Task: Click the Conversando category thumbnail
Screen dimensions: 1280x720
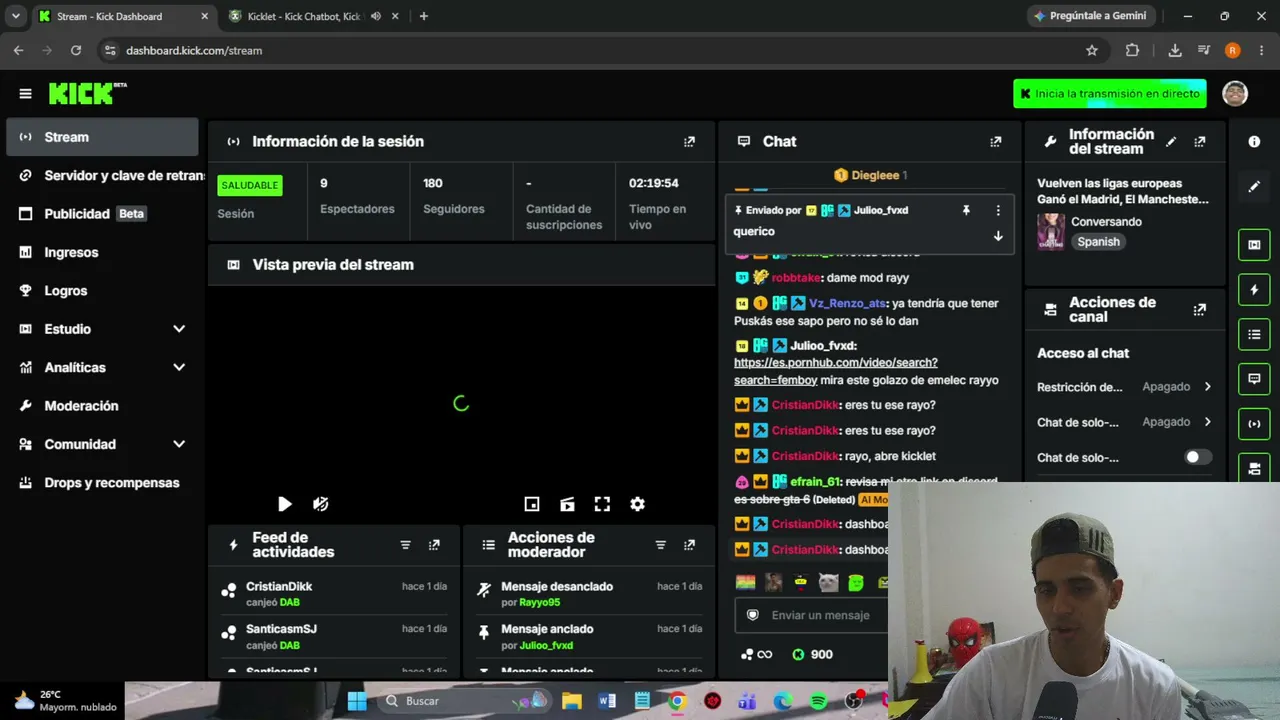Action: (x=1051, y=231)
